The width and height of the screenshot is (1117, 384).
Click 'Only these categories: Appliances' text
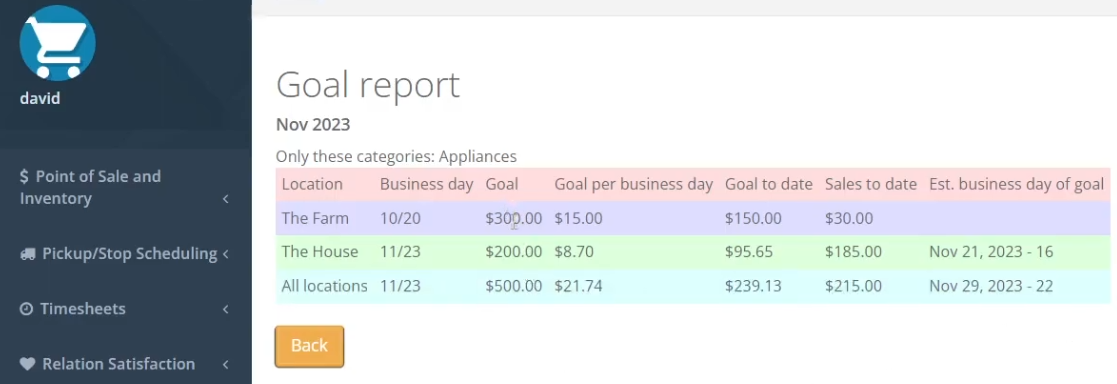coord(396,156)
